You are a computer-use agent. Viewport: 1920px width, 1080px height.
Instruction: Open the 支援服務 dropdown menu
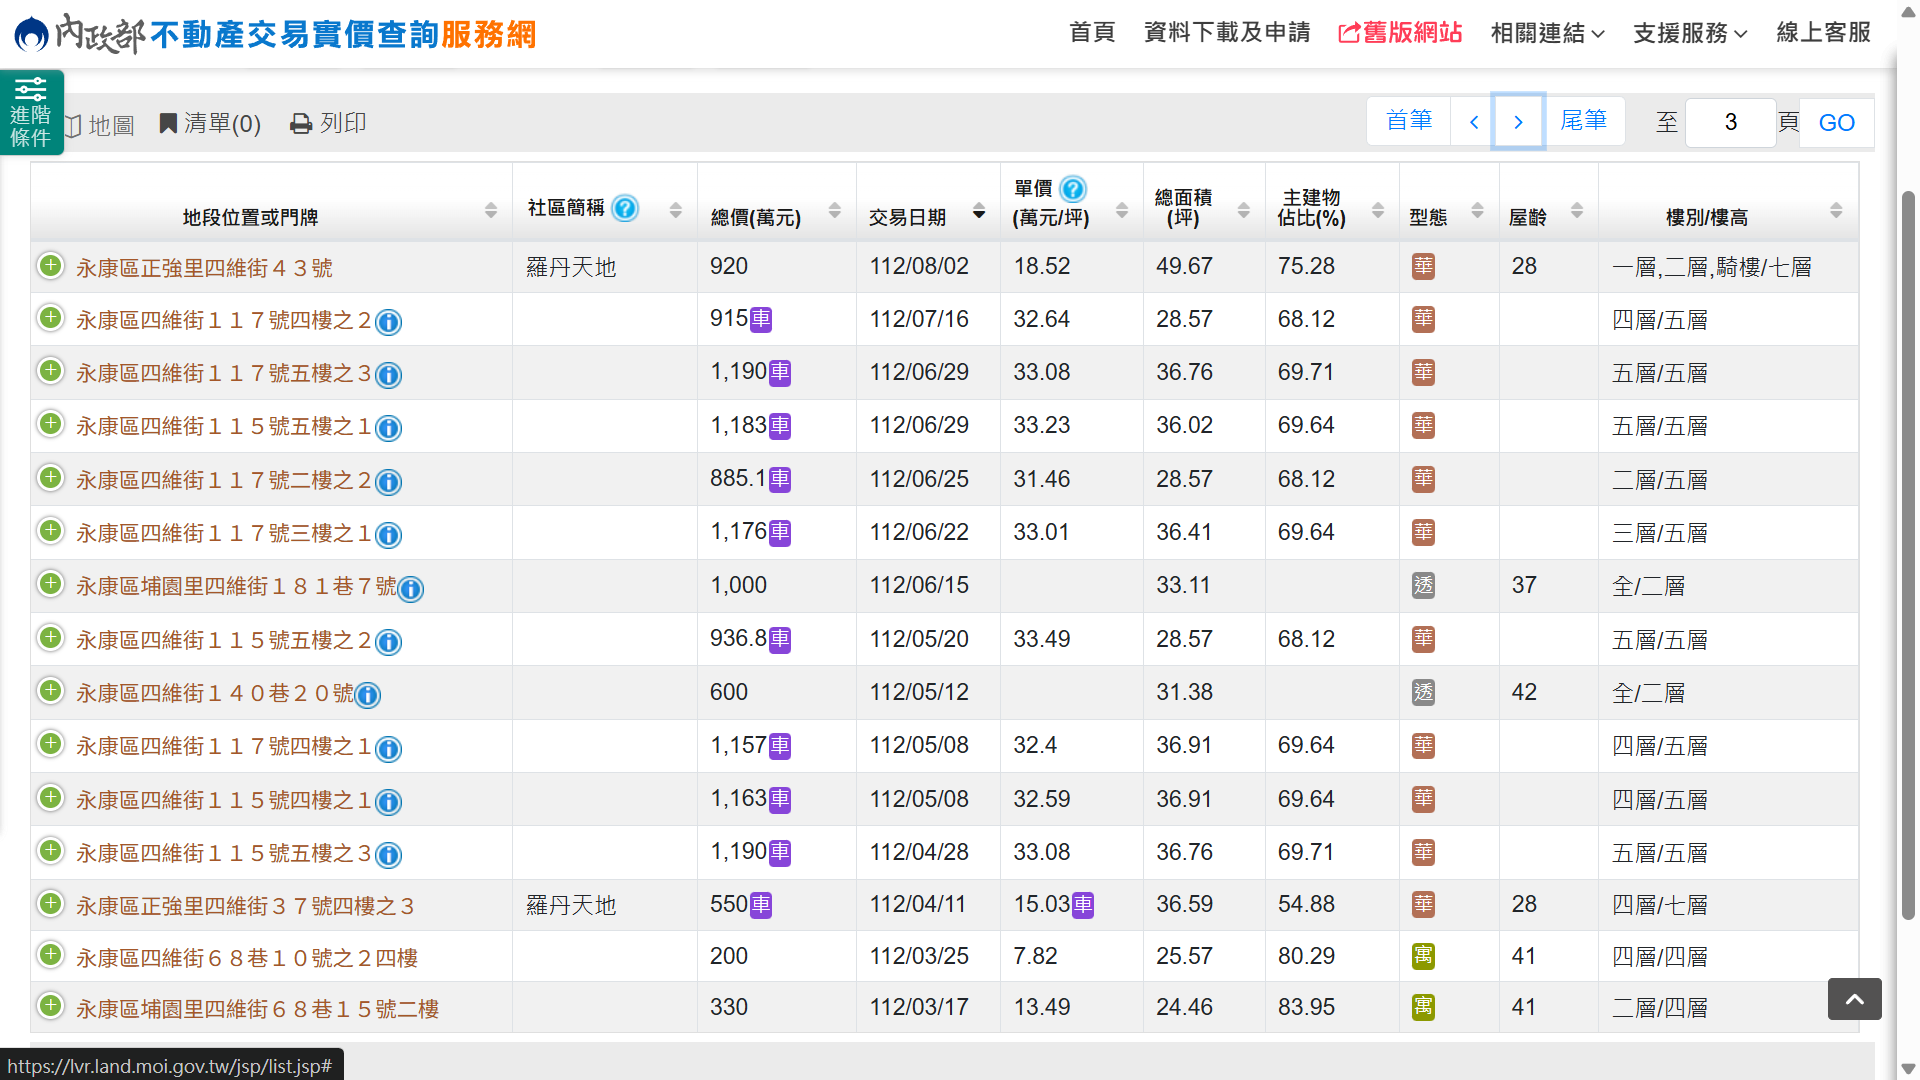point(1689,33)
